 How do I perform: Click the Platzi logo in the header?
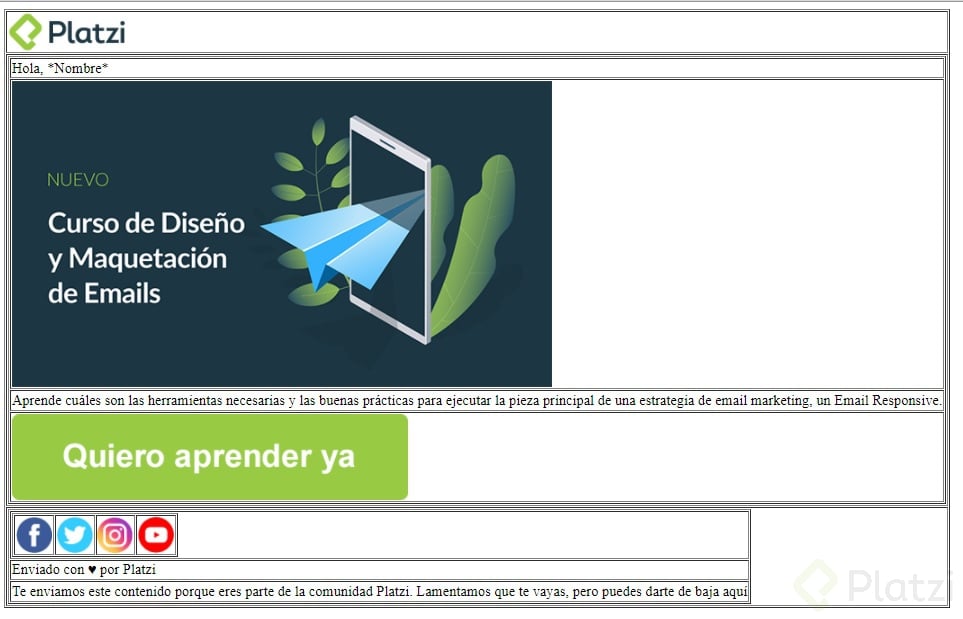coord(68,31)
